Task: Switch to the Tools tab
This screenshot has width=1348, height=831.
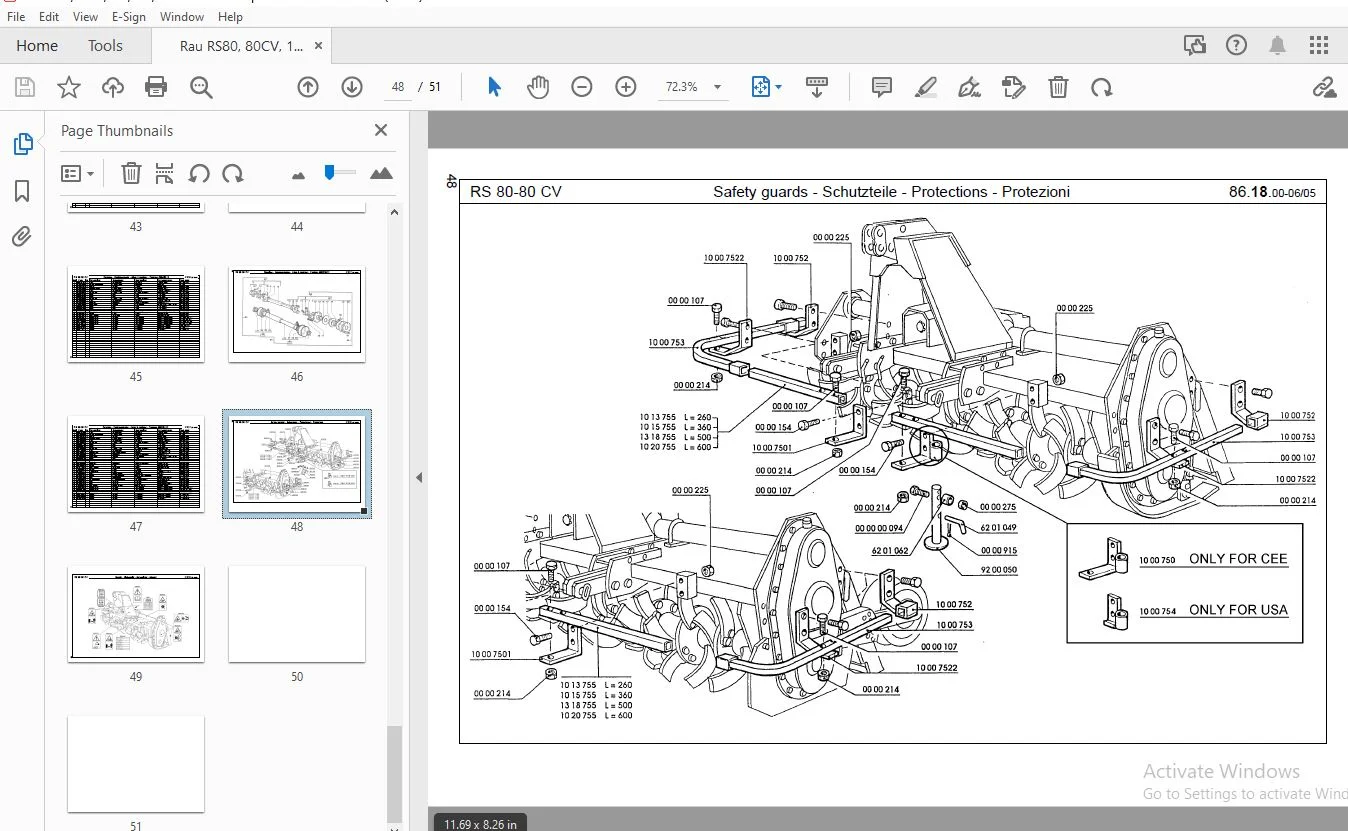Action: (x=105, y=45)
